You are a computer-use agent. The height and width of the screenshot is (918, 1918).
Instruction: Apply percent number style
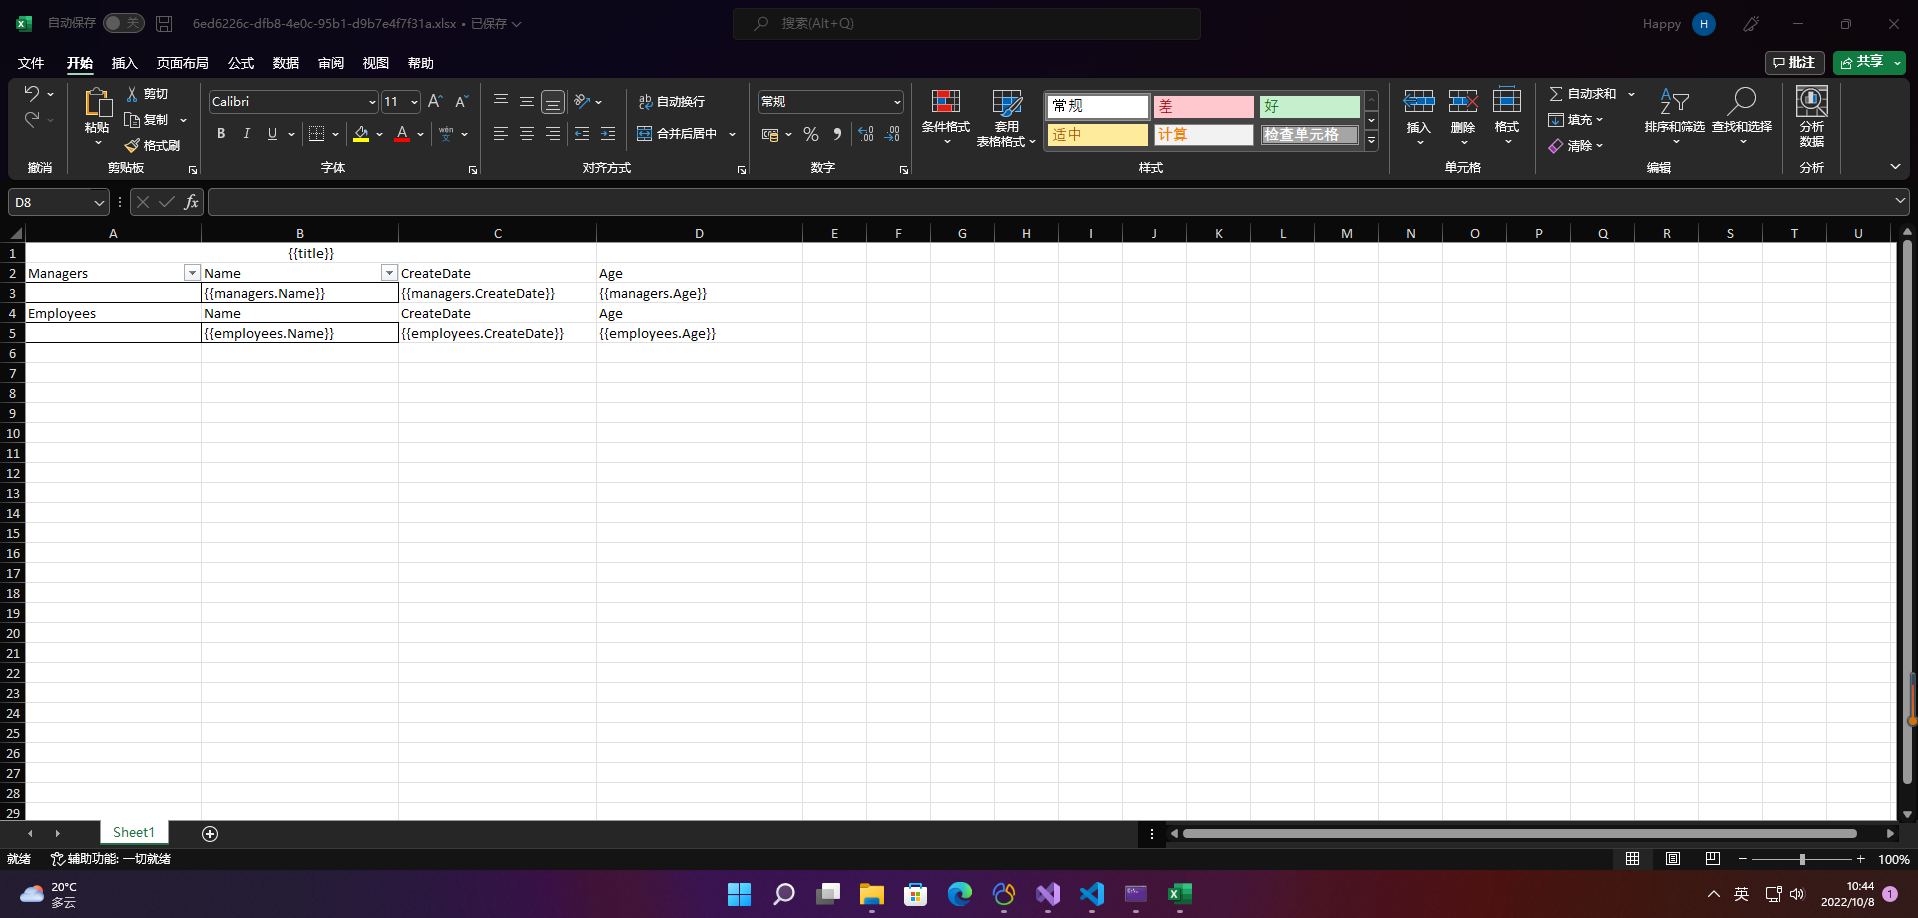click(x=810, y=134)
